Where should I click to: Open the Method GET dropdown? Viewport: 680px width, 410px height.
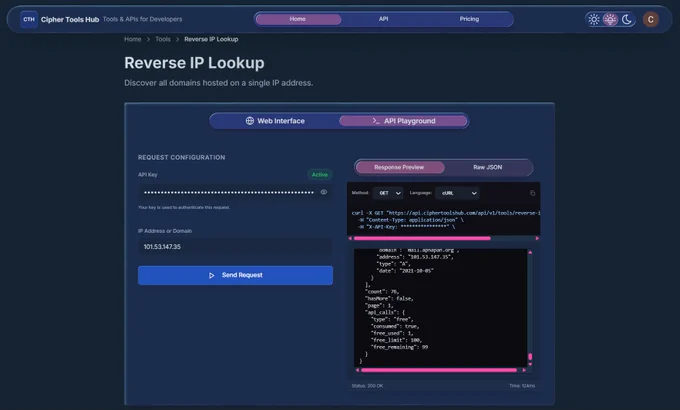[389, 193]
